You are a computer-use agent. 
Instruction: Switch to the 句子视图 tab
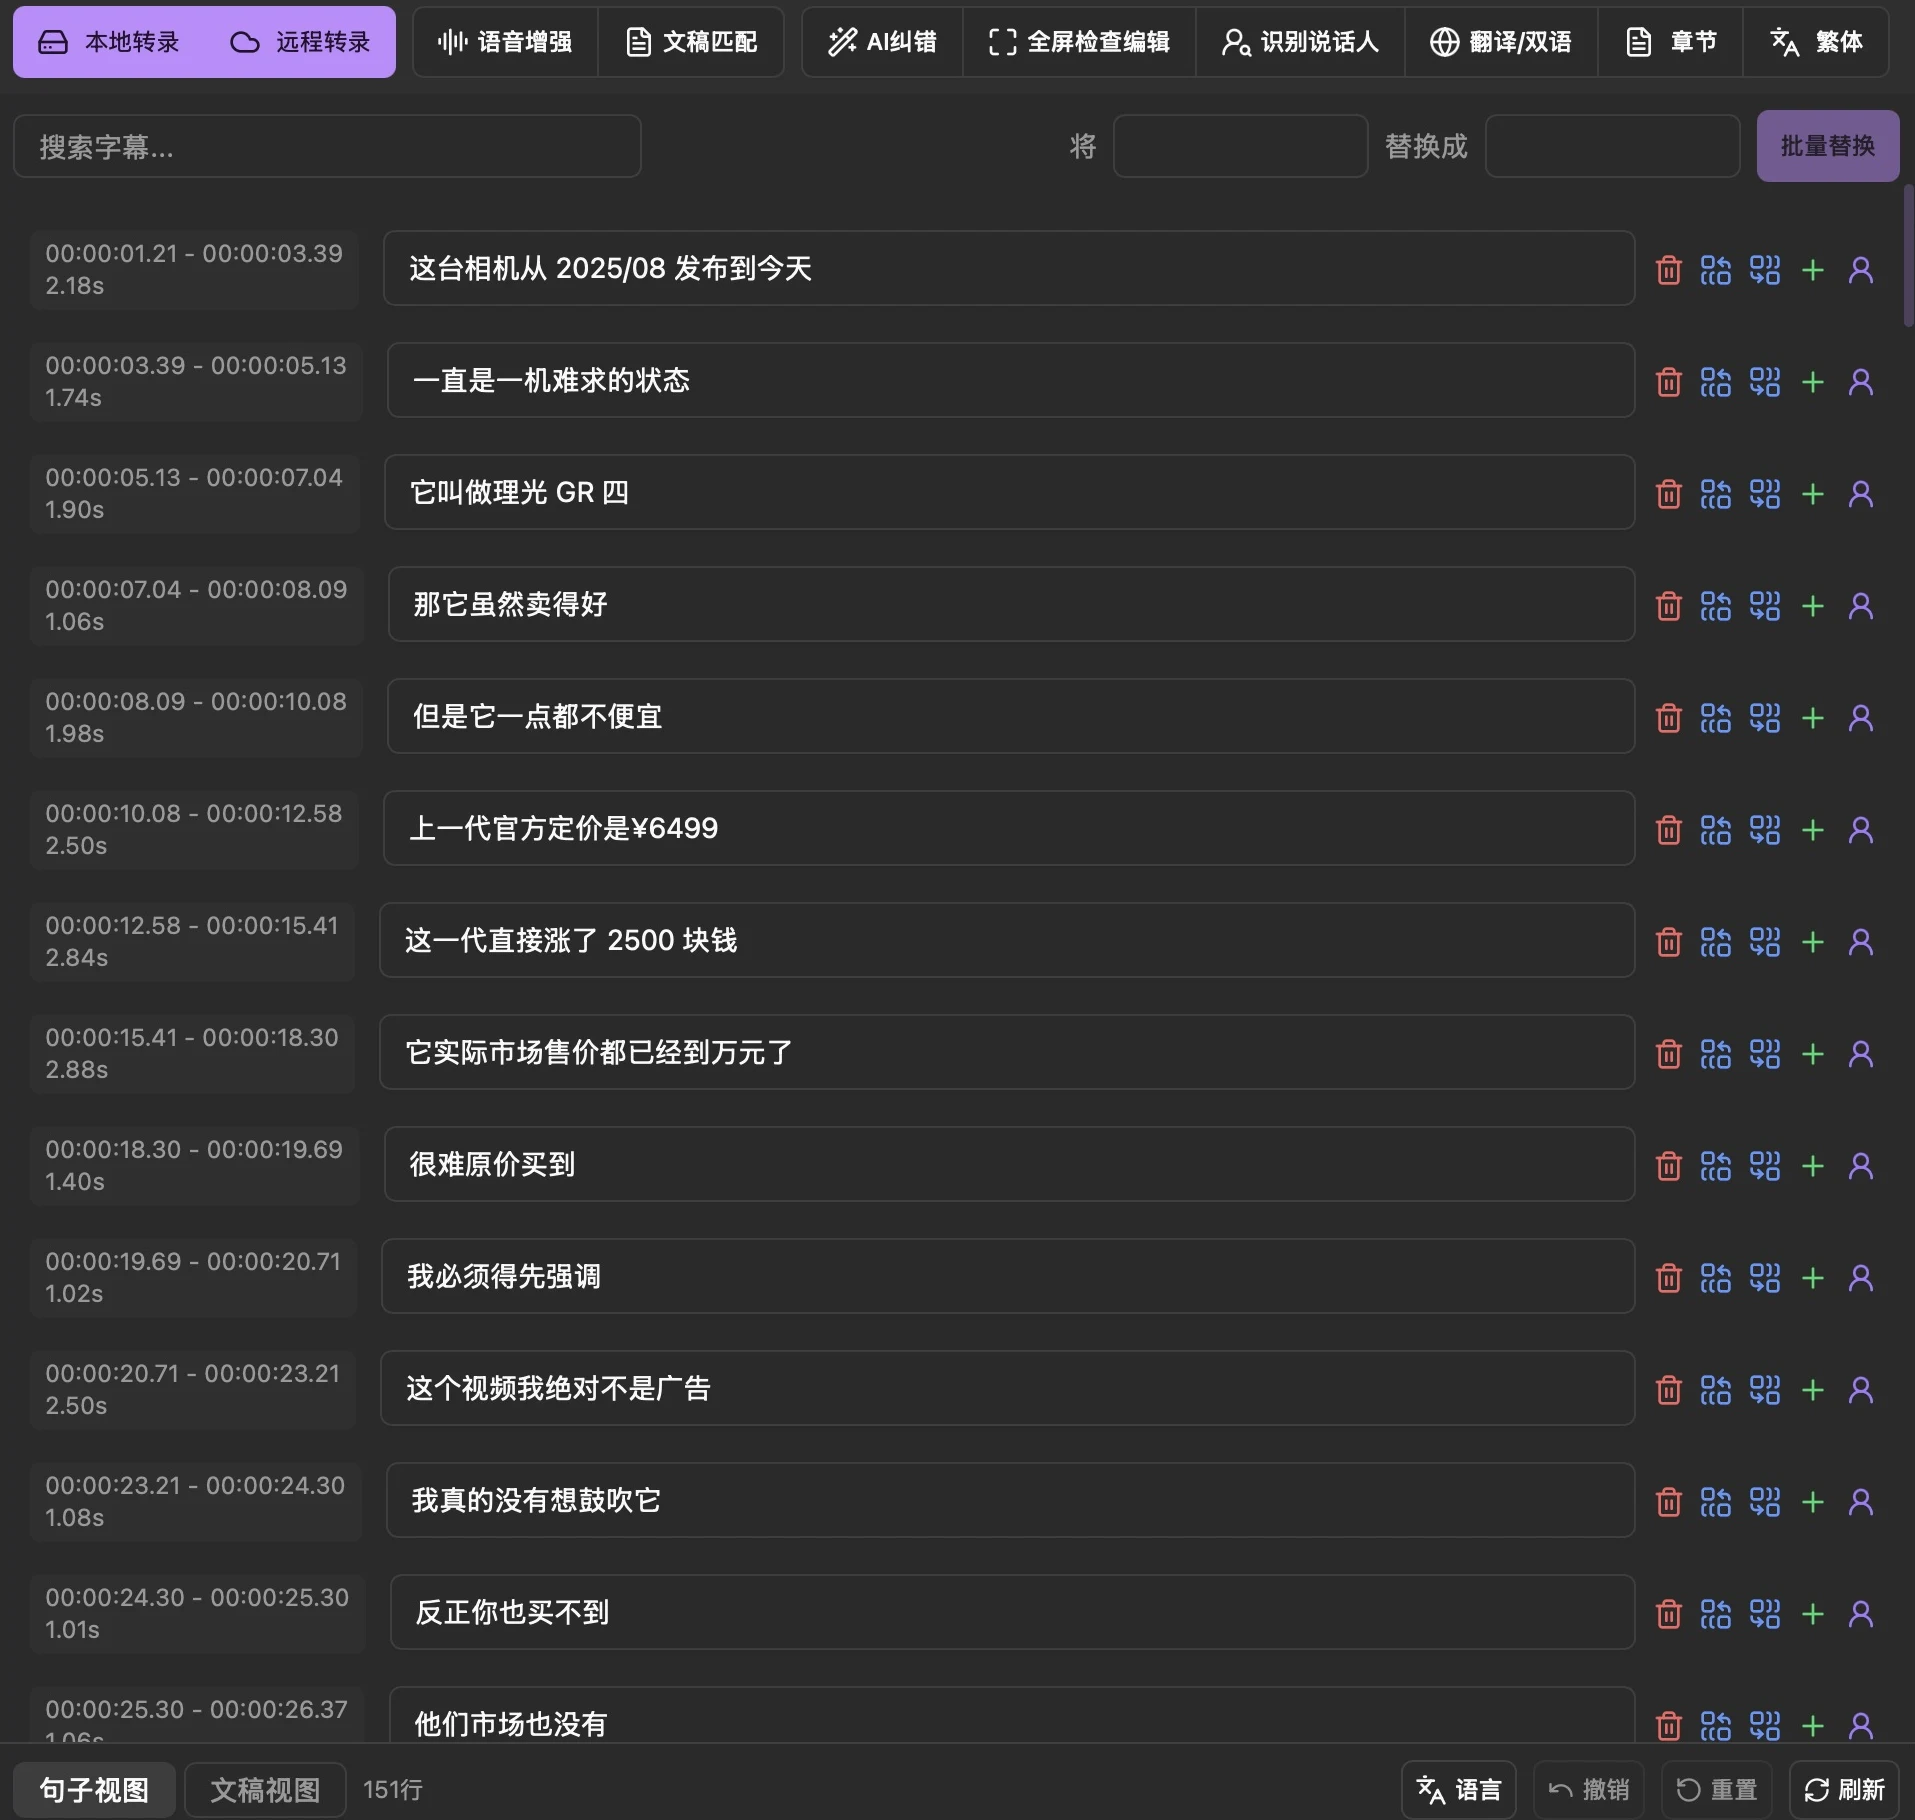pyautogui.click(x=94, y=1790)
